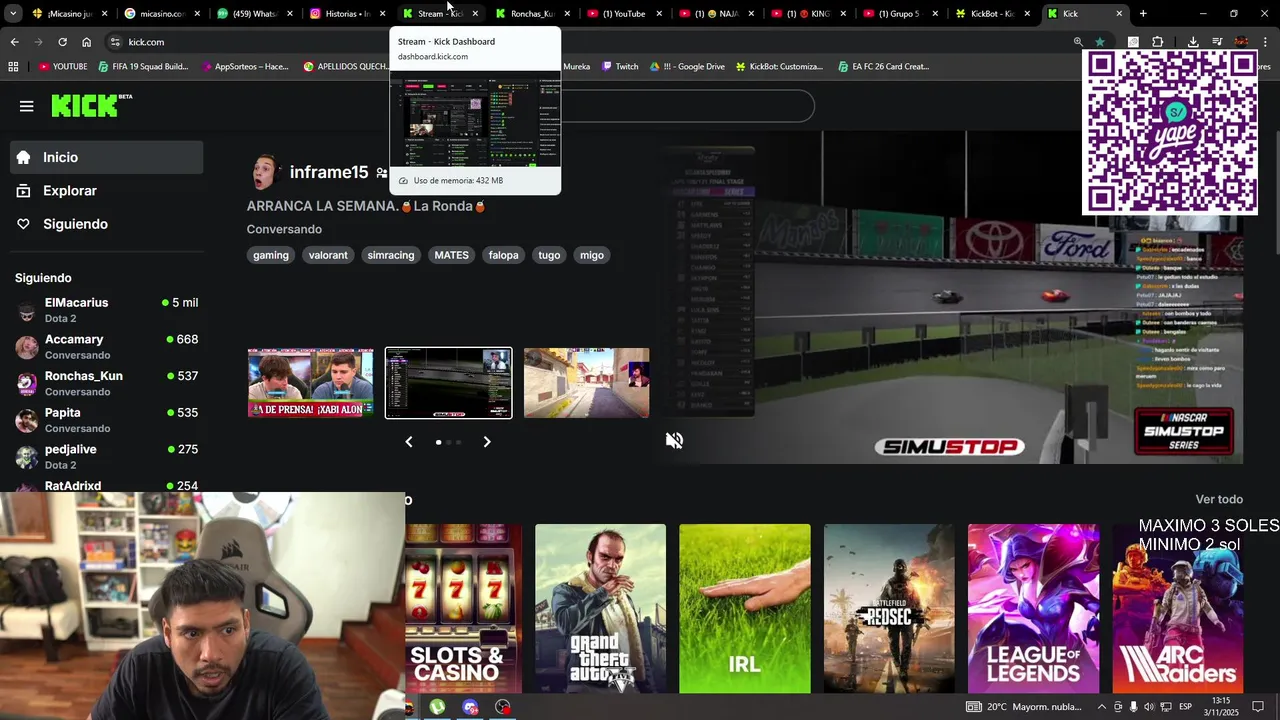
Task: Open browser apps grid icon
Action: coord(13,67)
